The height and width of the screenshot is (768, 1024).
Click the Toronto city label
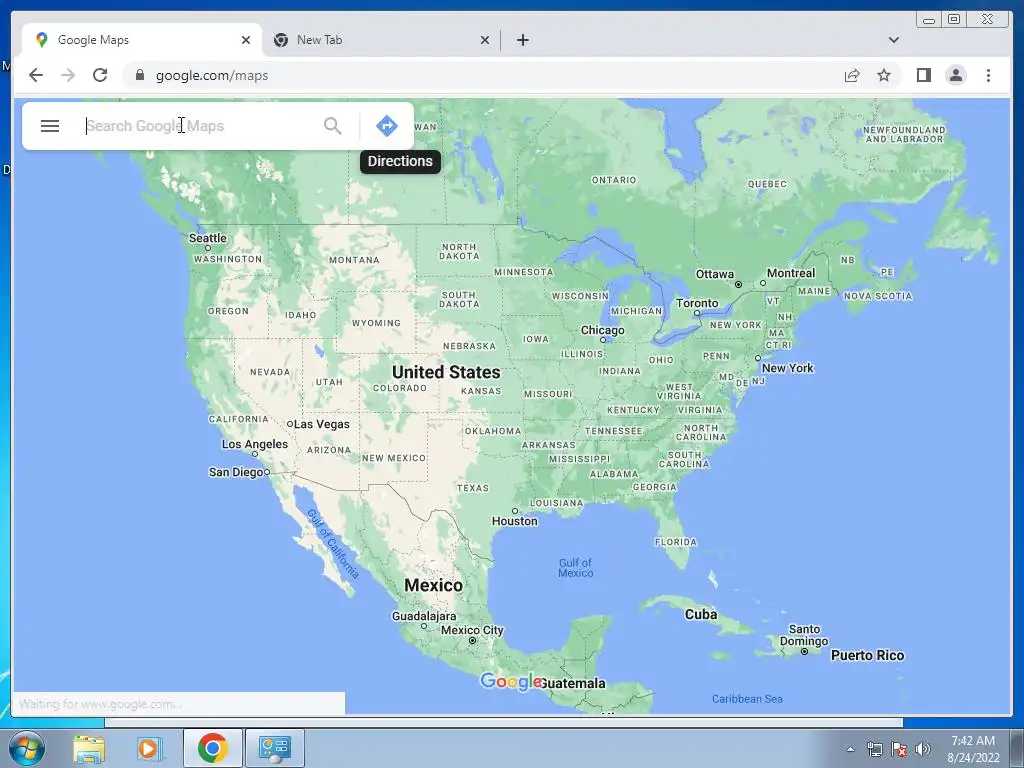697,303
